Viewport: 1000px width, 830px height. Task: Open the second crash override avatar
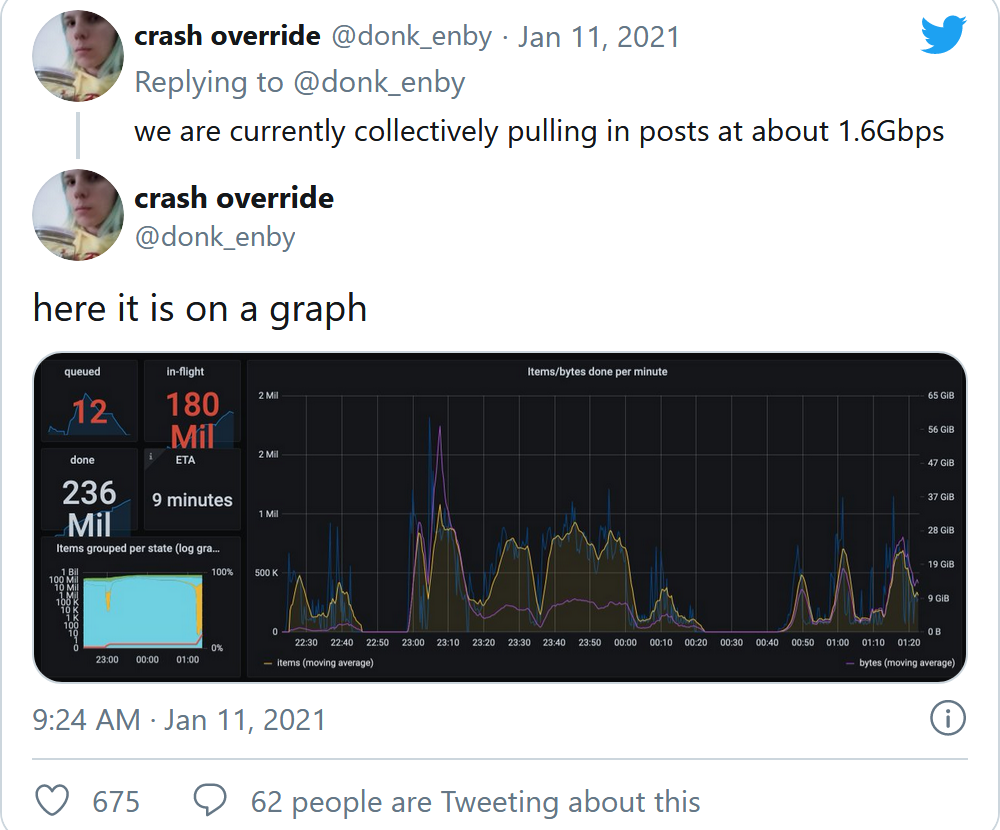click(x=78, y=215)
